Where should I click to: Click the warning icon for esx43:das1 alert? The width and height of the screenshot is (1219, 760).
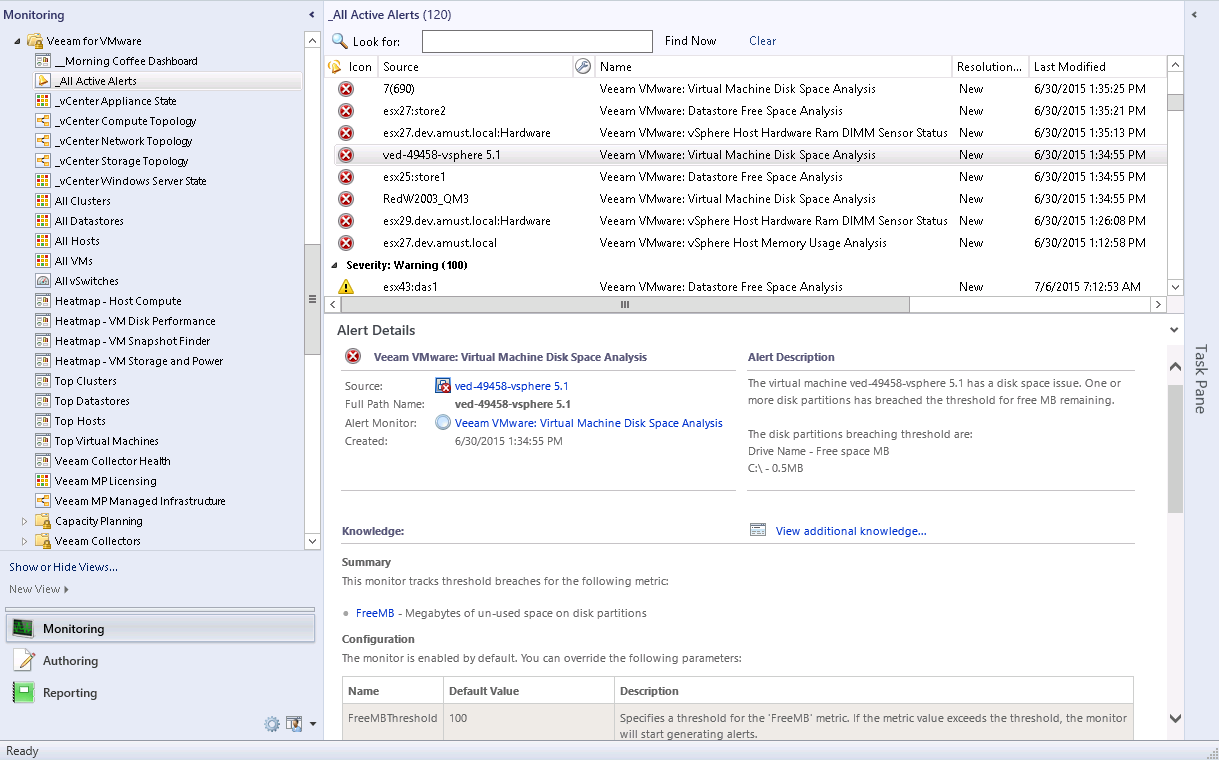[346, 287]
